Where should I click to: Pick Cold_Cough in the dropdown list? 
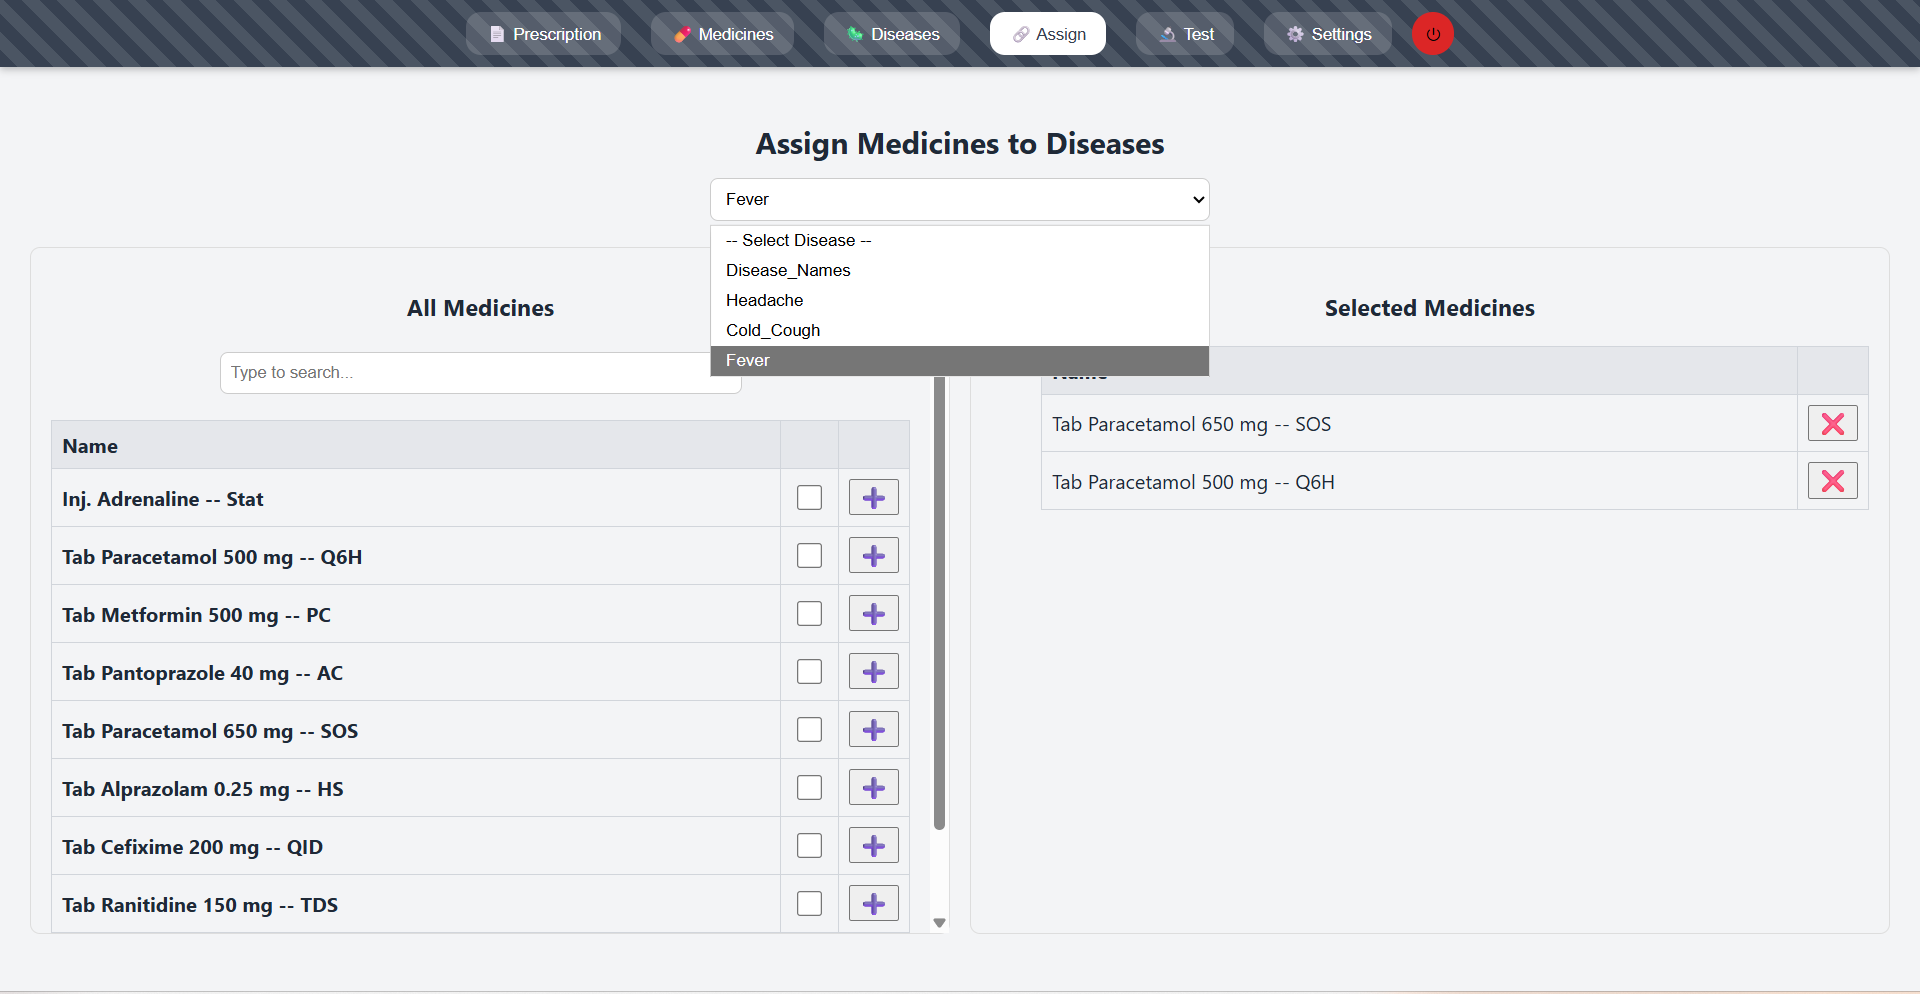773,330
